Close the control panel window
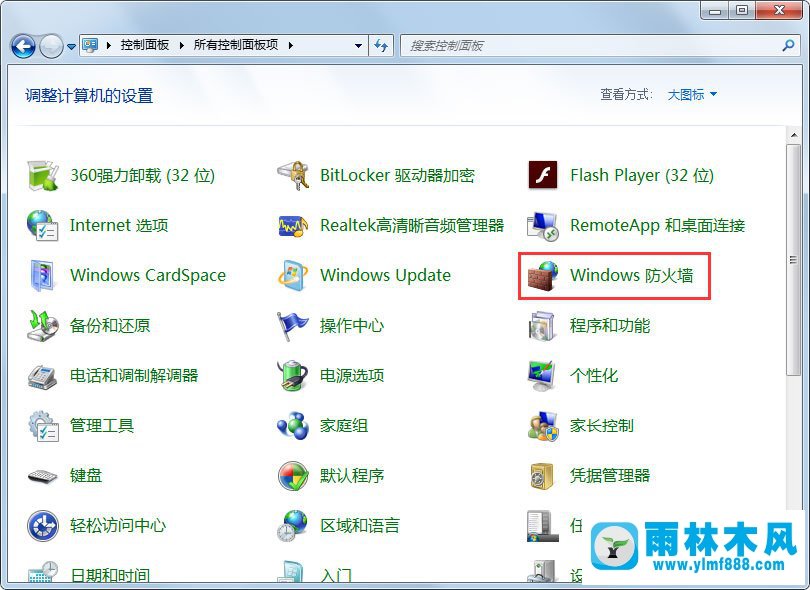 click(x=780, y=10)
